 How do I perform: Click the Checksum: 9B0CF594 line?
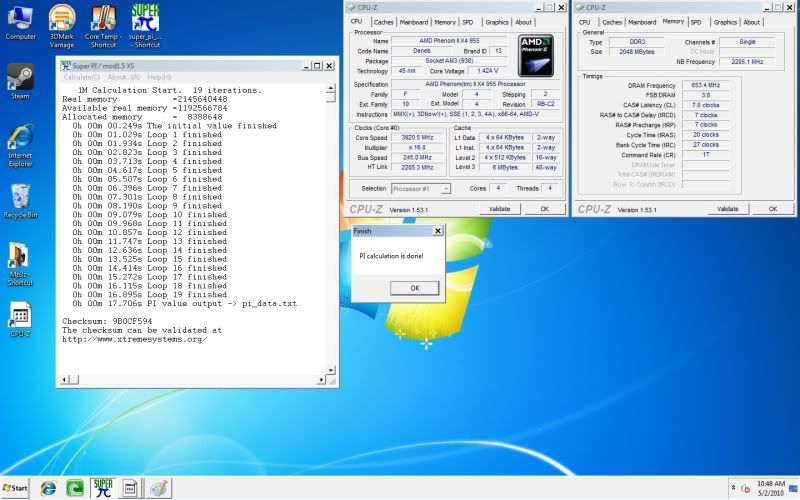[107, 321]
